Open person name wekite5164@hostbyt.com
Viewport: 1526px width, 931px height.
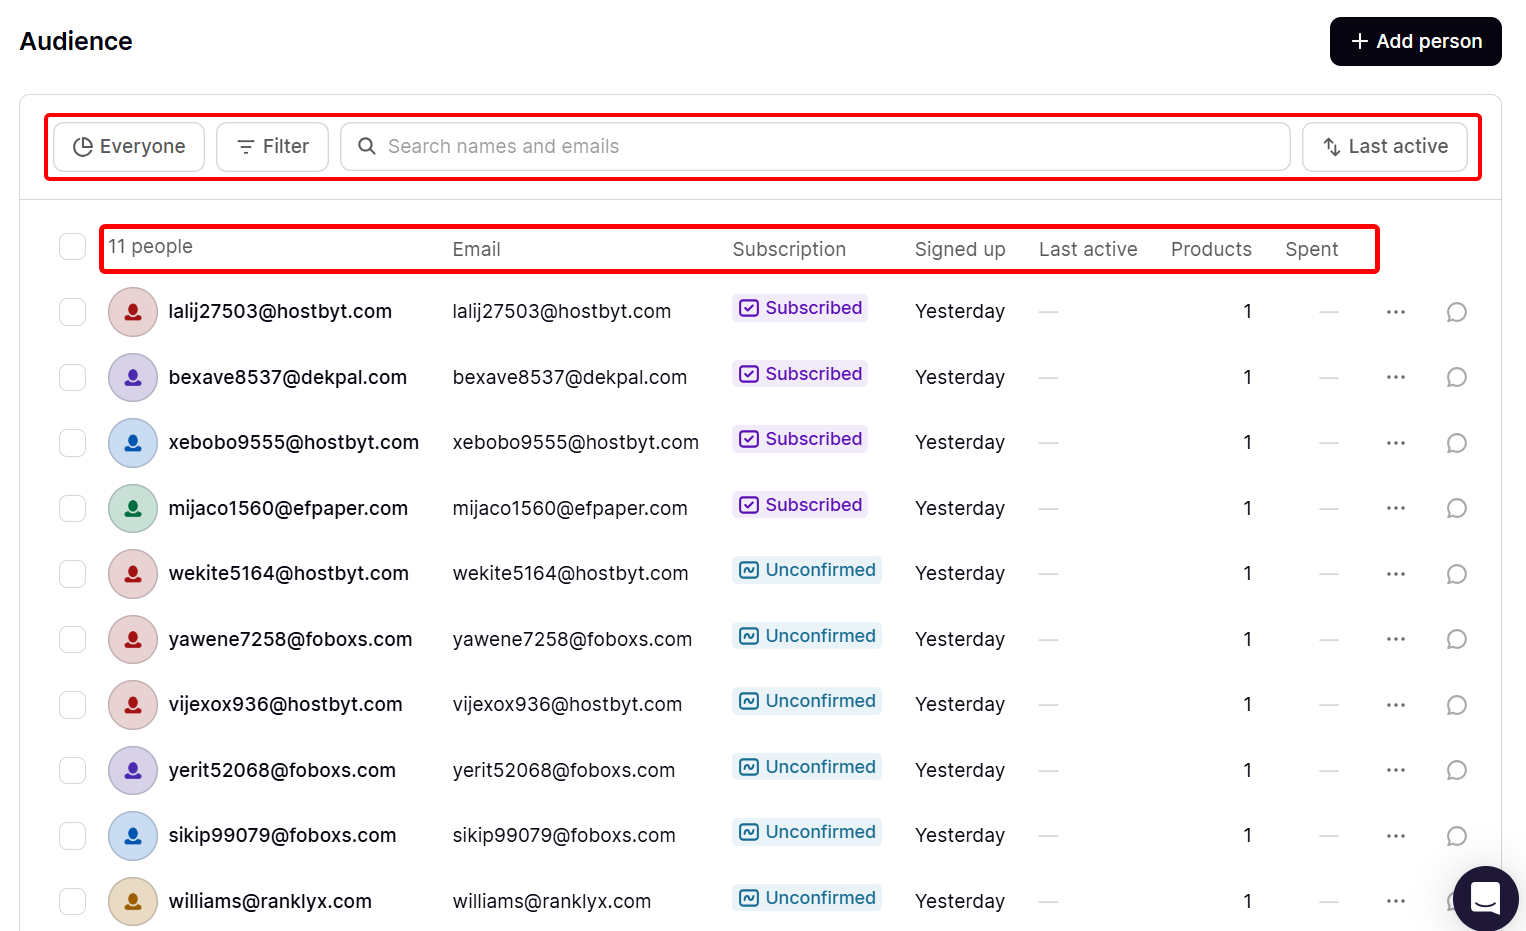[x=289, y=573]
